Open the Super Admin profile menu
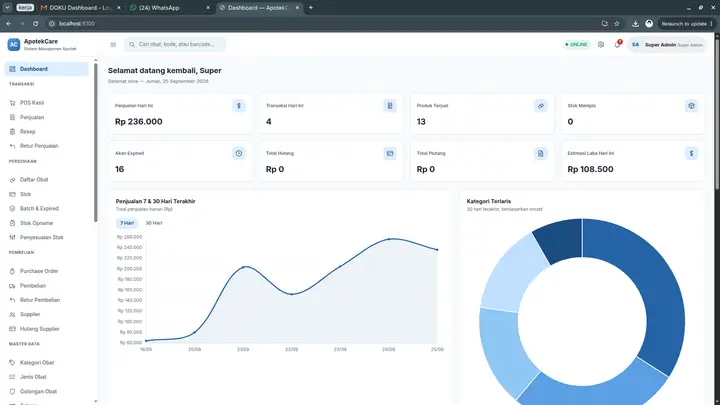This screenshot has height=405, width=720. point(667,45)
